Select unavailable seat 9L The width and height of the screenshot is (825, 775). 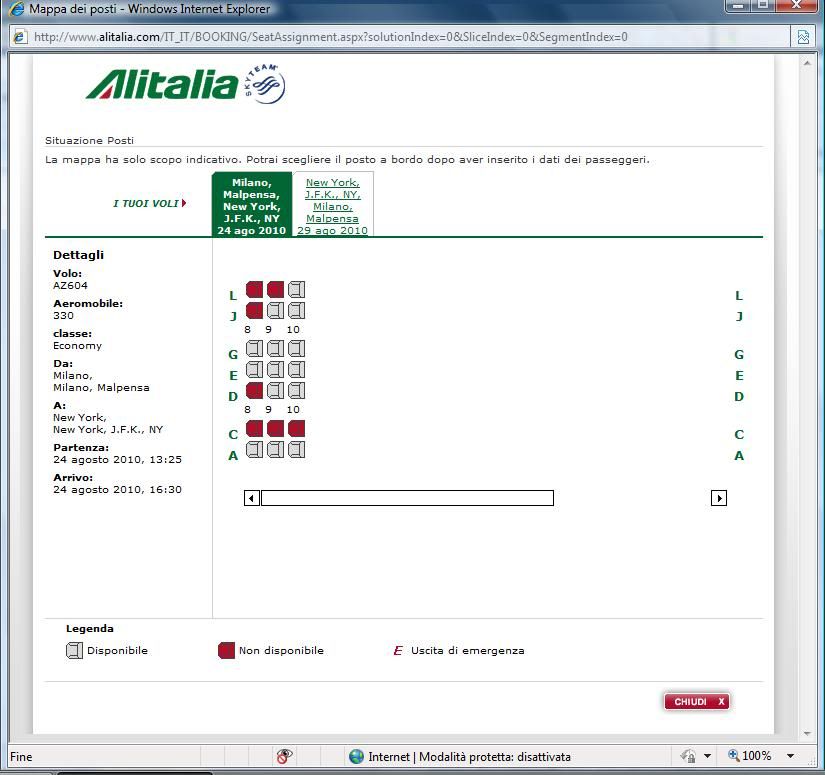coord(276,289)
